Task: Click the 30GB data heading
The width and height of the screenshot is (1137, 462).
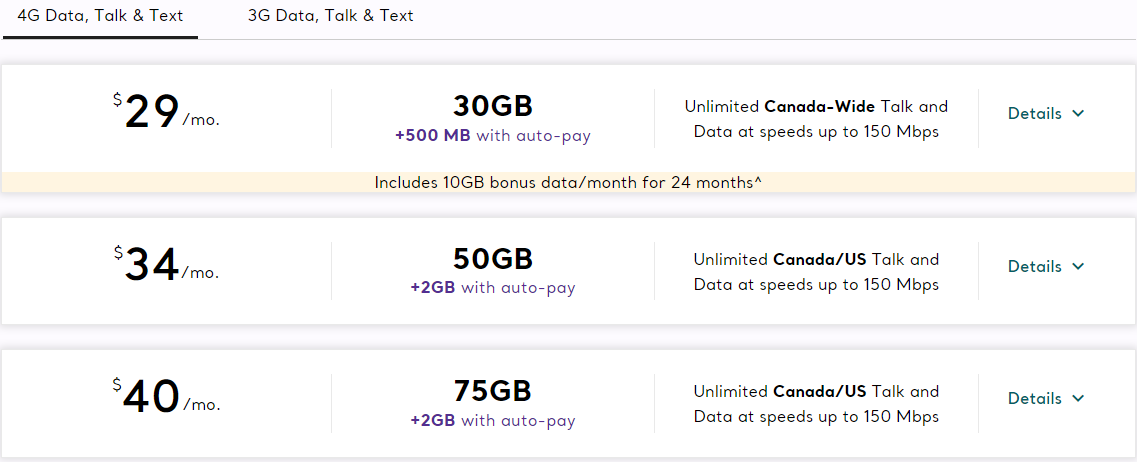Action: click(x=493, y=106)
